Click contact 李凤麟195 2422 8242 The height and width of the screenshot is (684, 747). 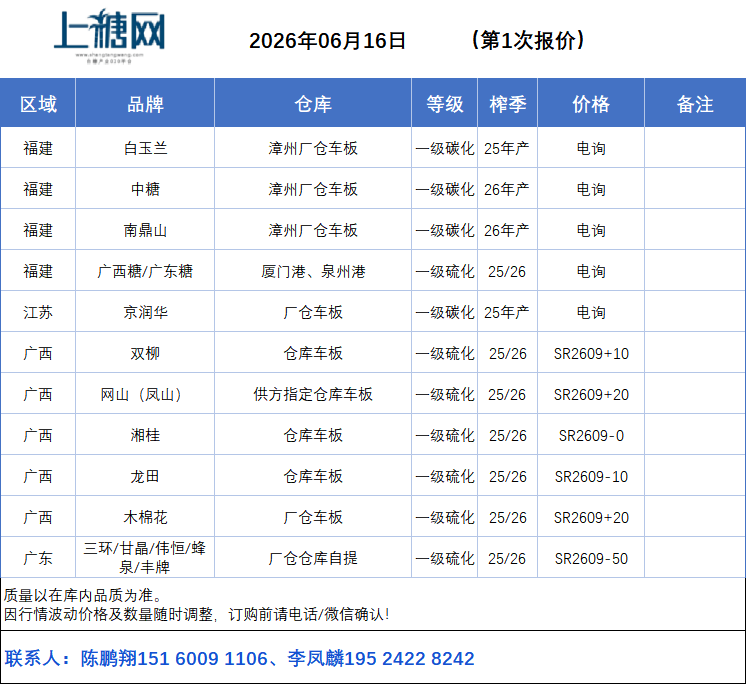[381, 658]
